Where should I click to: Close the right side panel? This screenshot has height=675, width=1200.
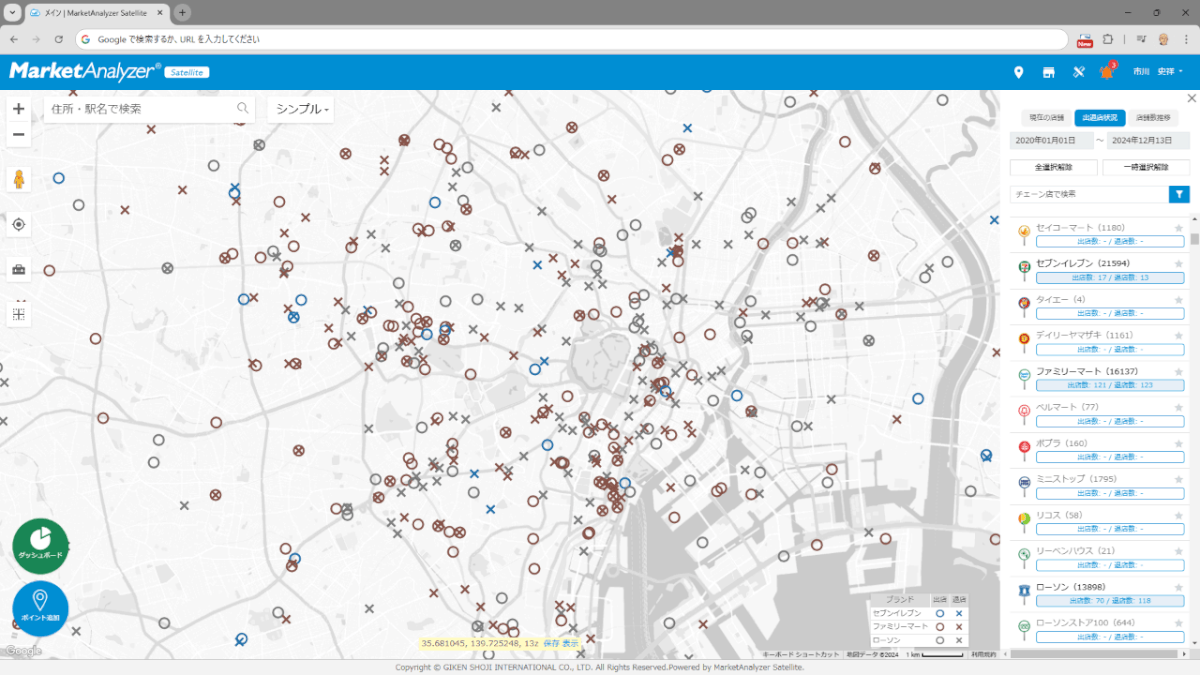click(1191, 98)
